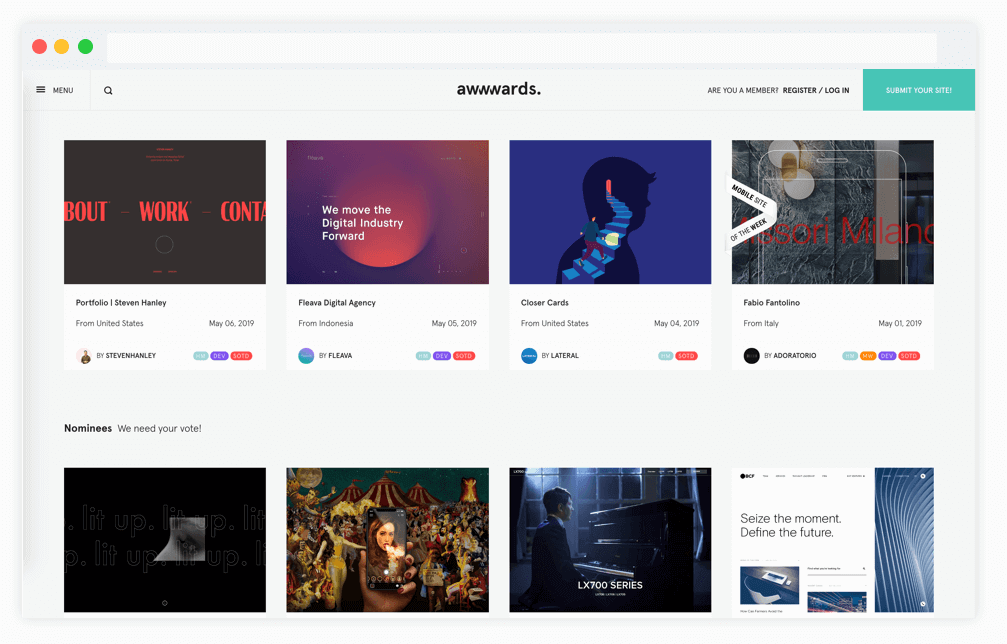Open BY FLEAVA author link
Screen dimensions: 1007x644
(335, 356)
